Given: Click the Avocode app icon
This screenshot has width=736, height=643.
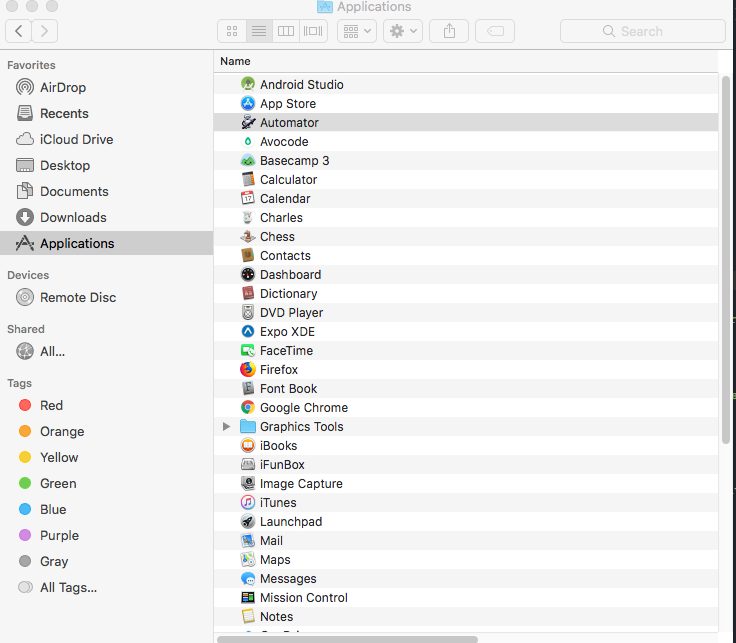Looking at the screenshot, I should point(247,141).
